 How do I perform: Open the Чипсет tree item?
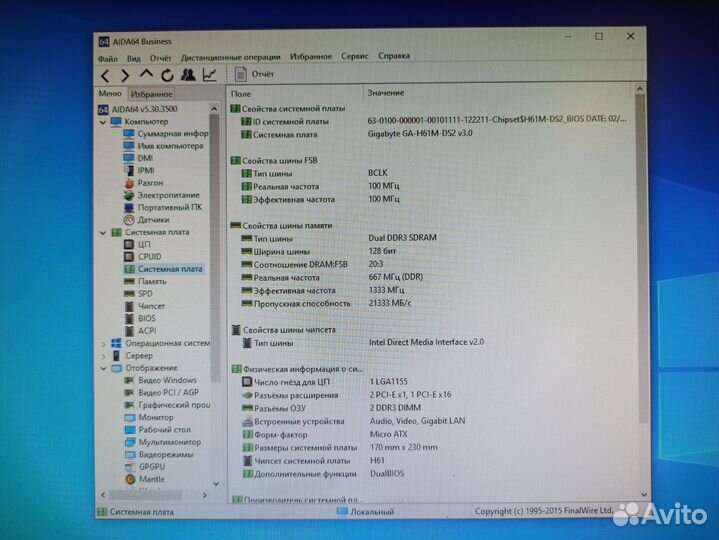tap(144, 306)
